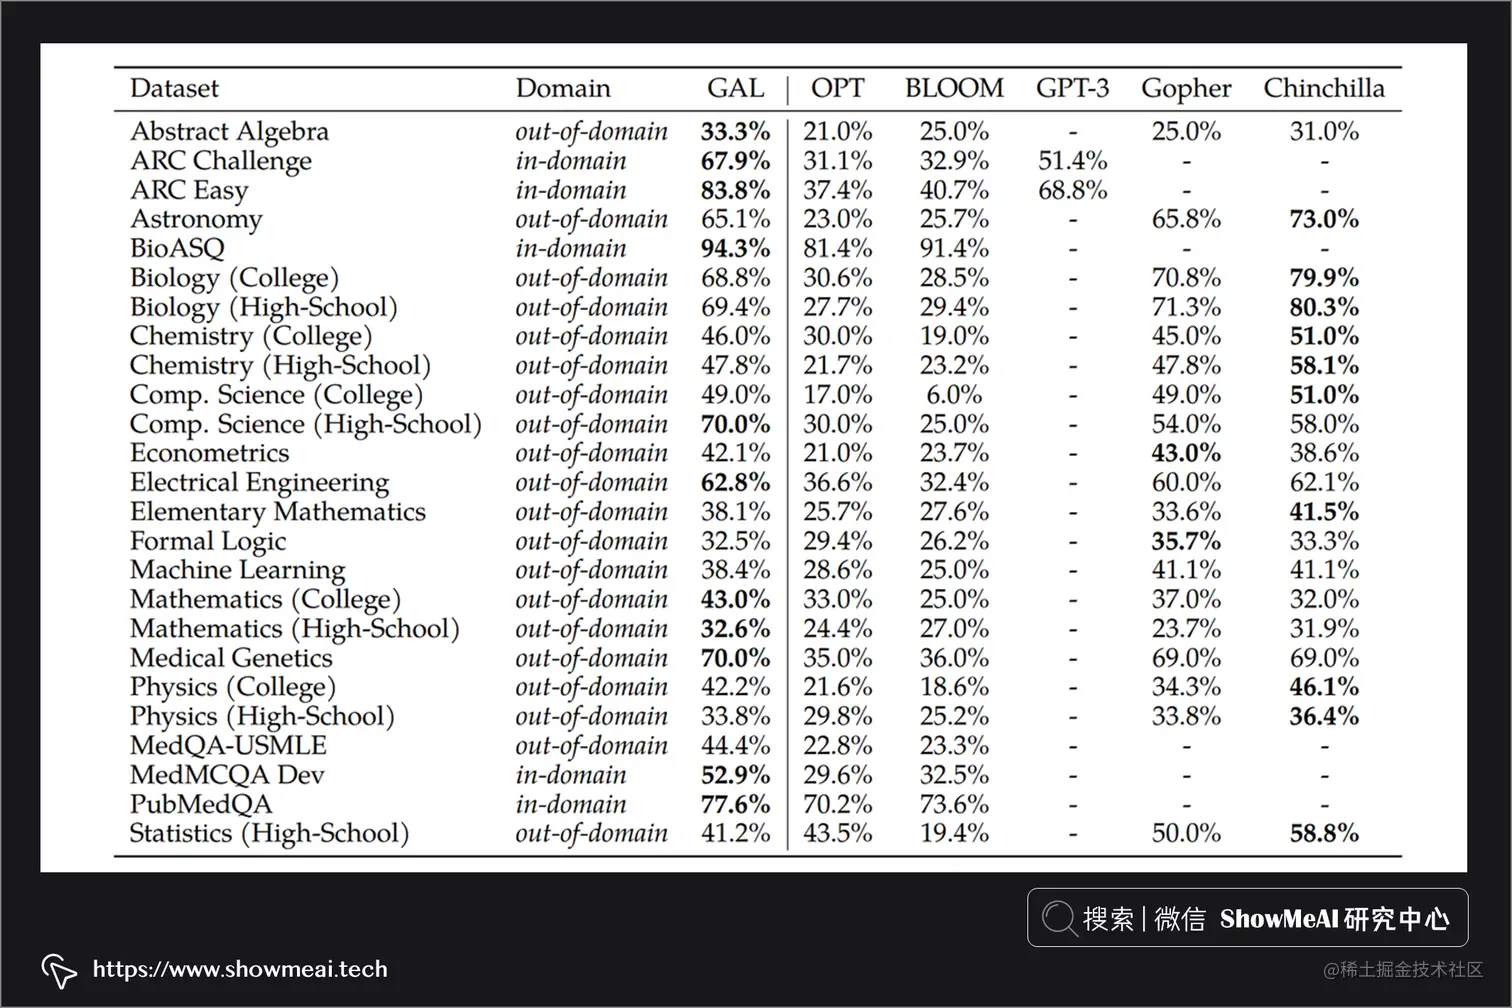
Task: Select the ARC Easy row label
Action: coord(189,190)
